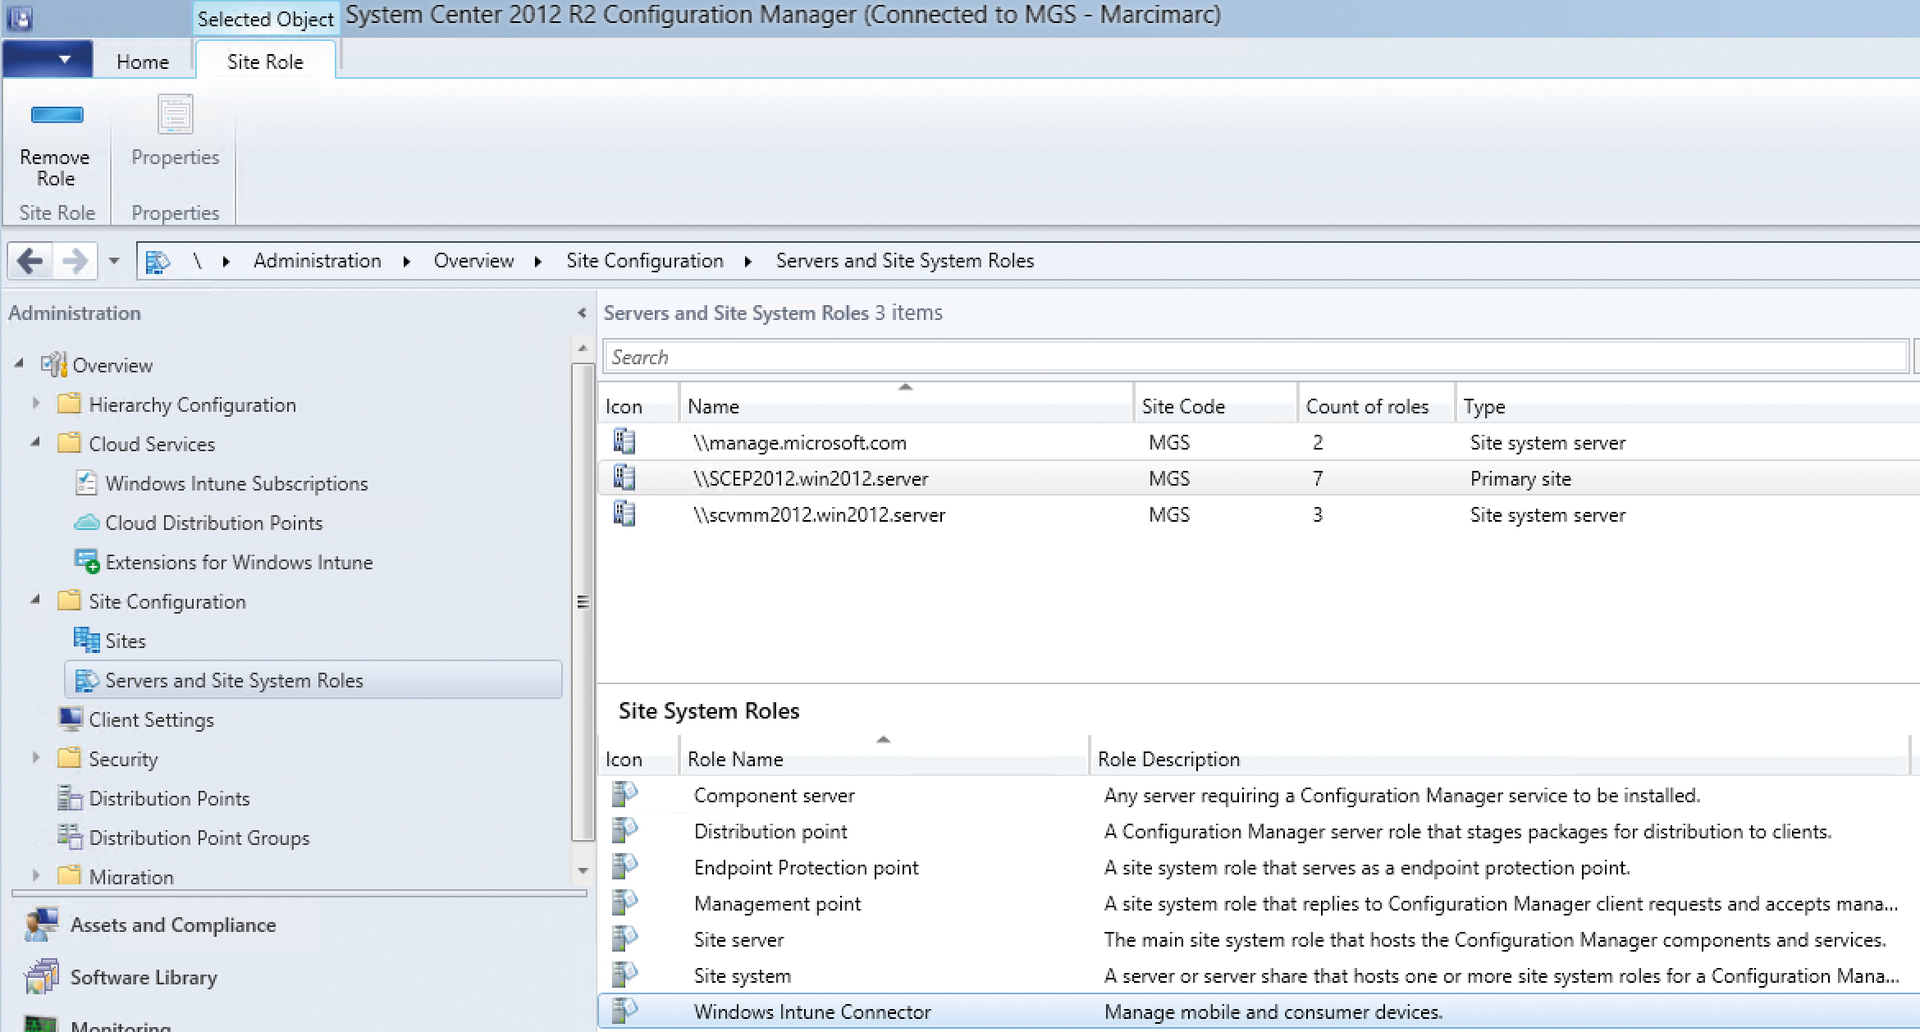
Task: Click the server icon beside \\manage.microsoft.com
Action: [623, 440]
